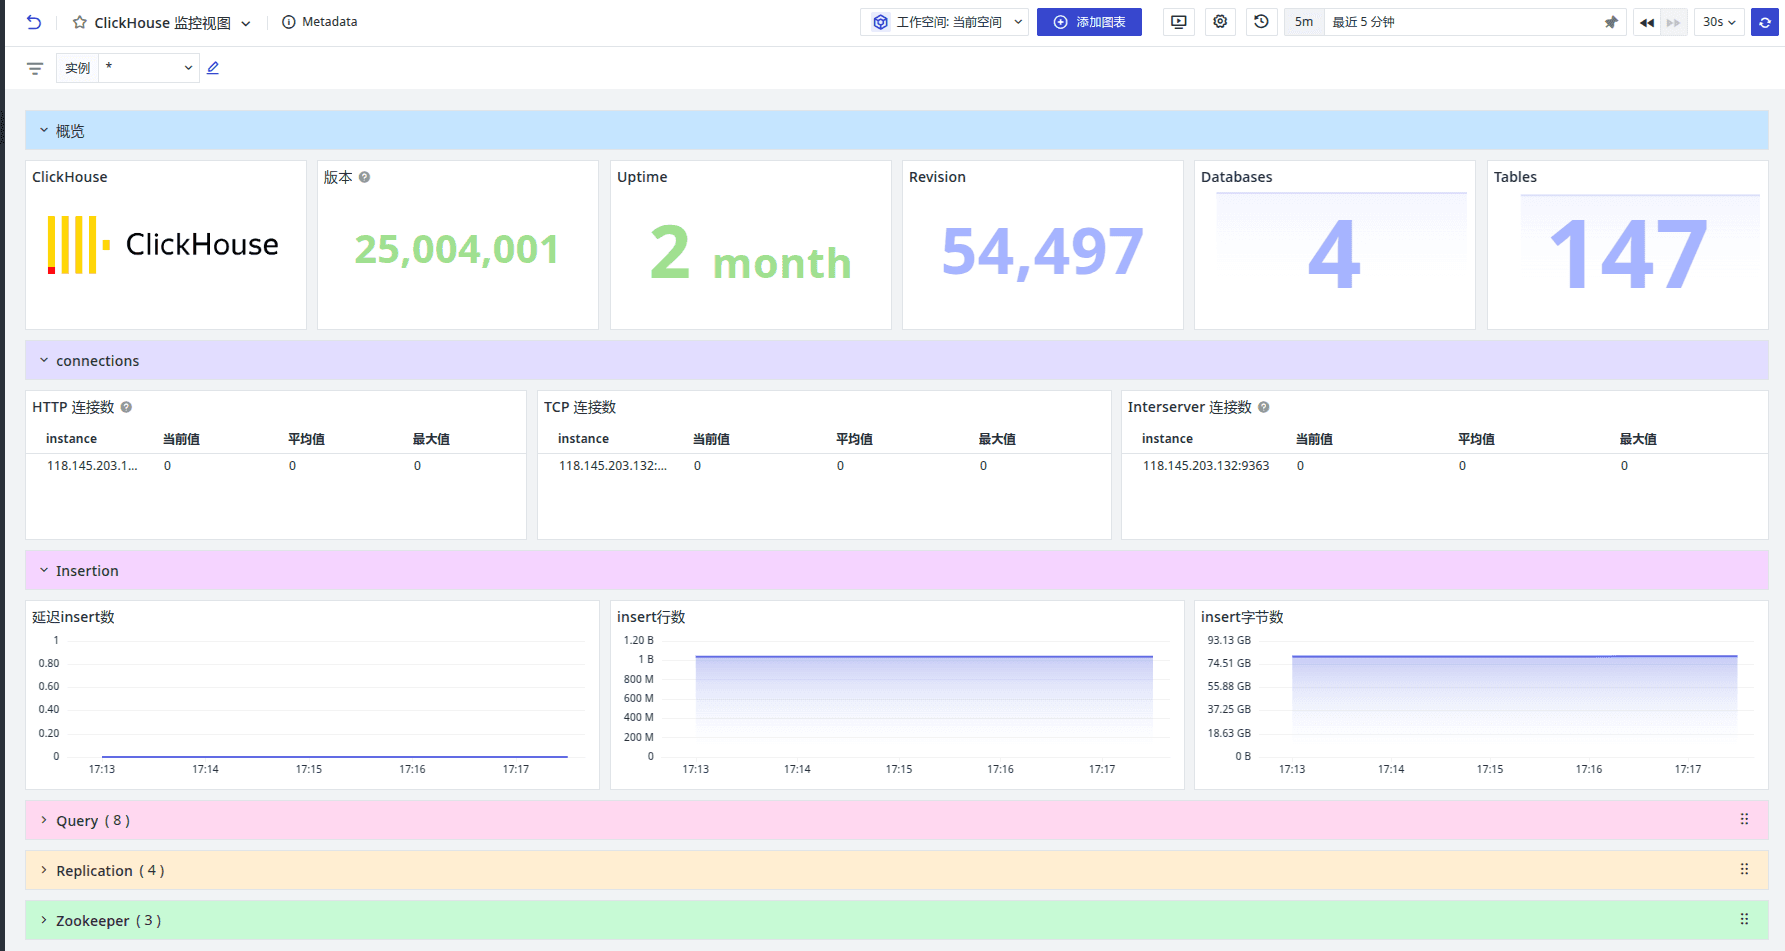This screenshot has width=1785, height=951.
Task: Star the ClickHouse dashboard as favorite
Action: (x=80, y=22)
